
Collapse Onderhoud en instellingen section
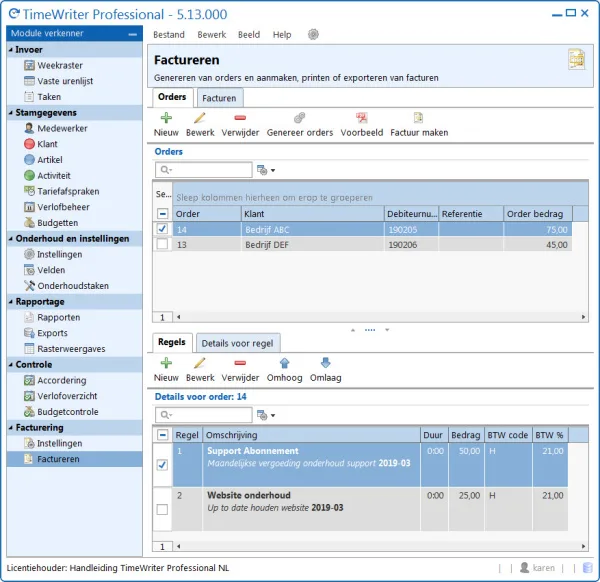point(11,239)
